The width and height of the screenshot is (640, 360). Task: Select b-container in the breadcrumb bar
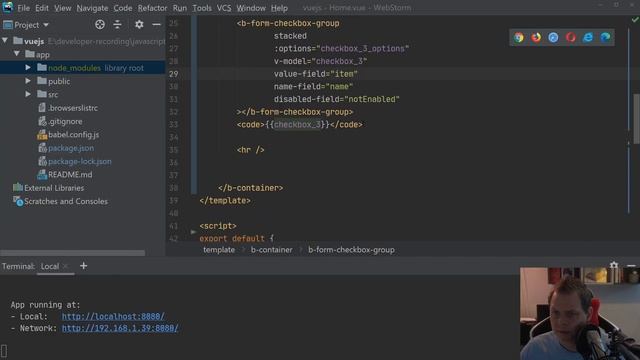271,250
